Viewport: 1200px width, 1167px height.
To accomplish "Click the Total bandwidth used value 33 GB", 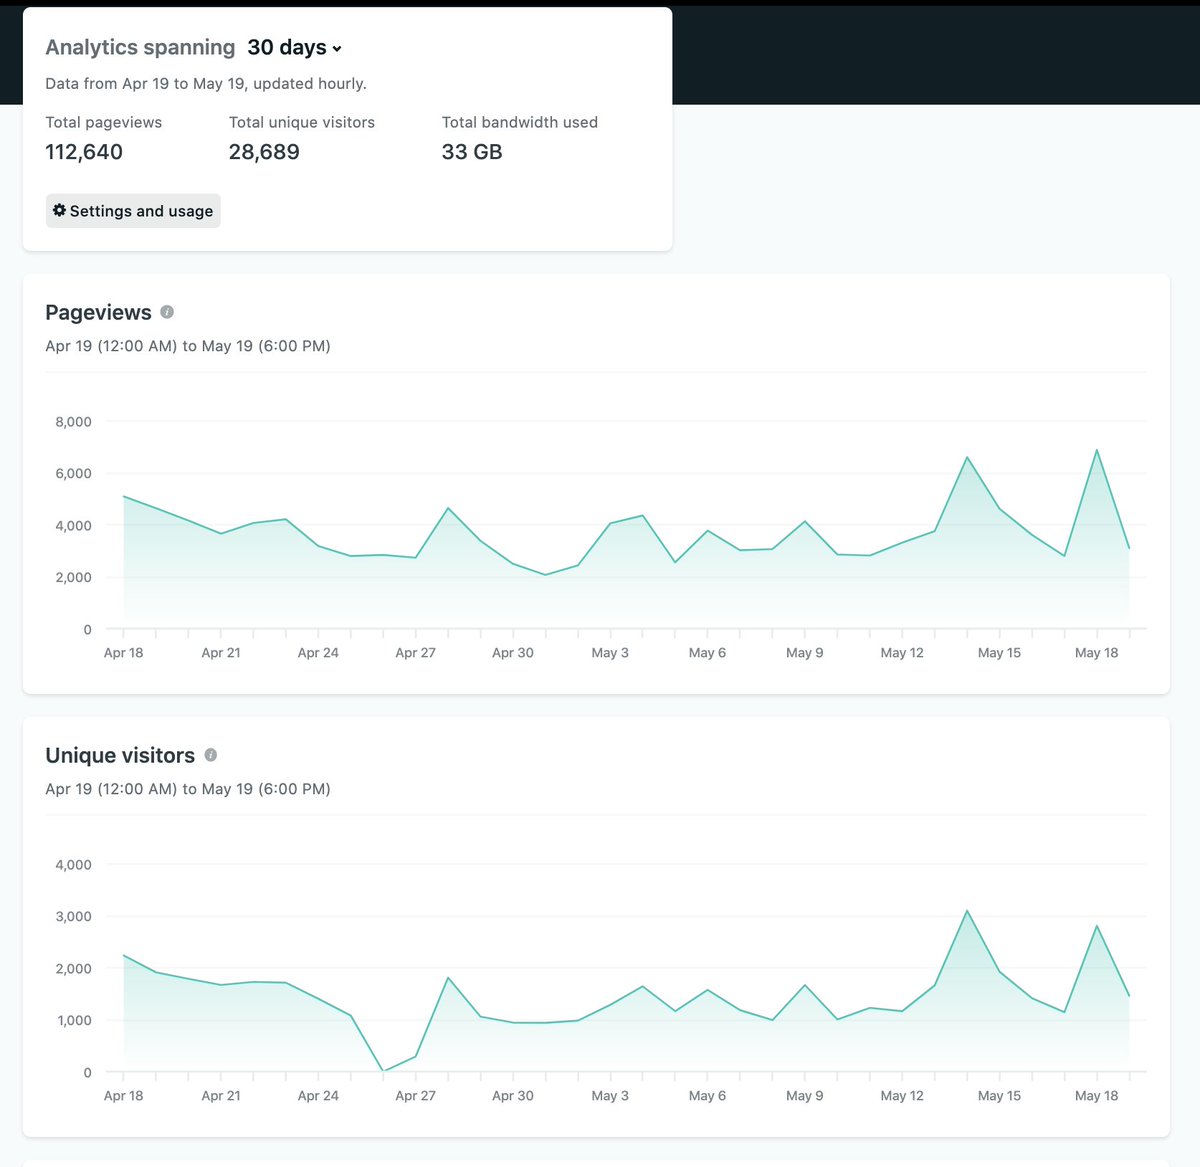I will point(471,152).
